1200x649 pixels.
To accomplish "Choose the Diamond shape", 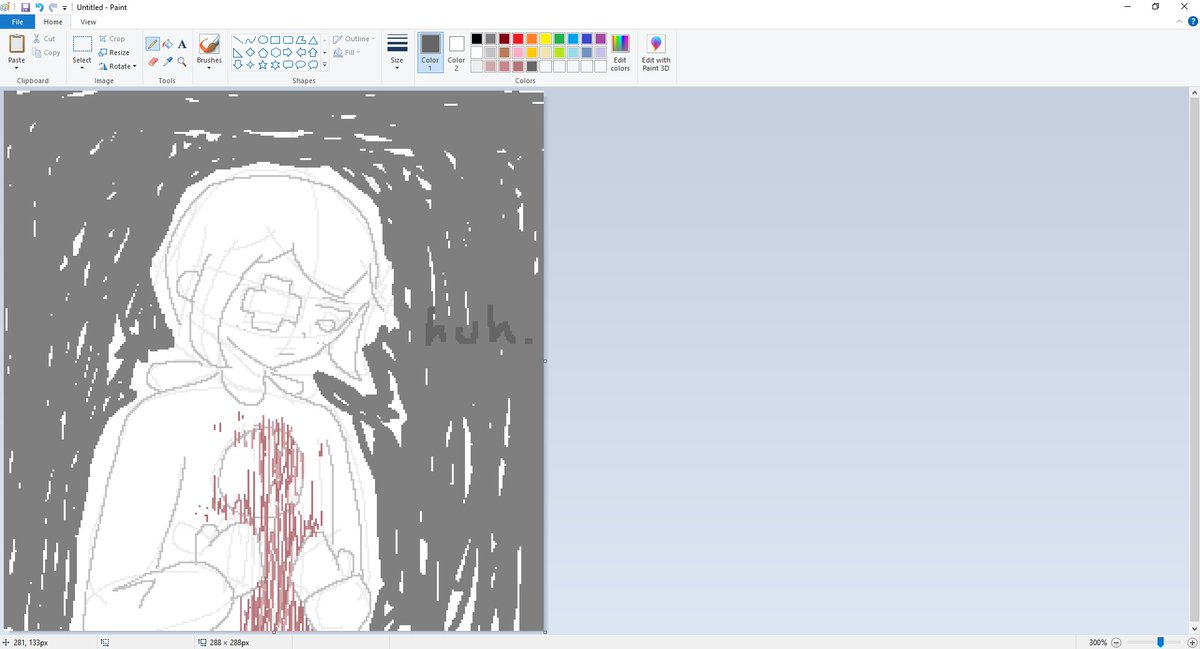I will [250, 52].
